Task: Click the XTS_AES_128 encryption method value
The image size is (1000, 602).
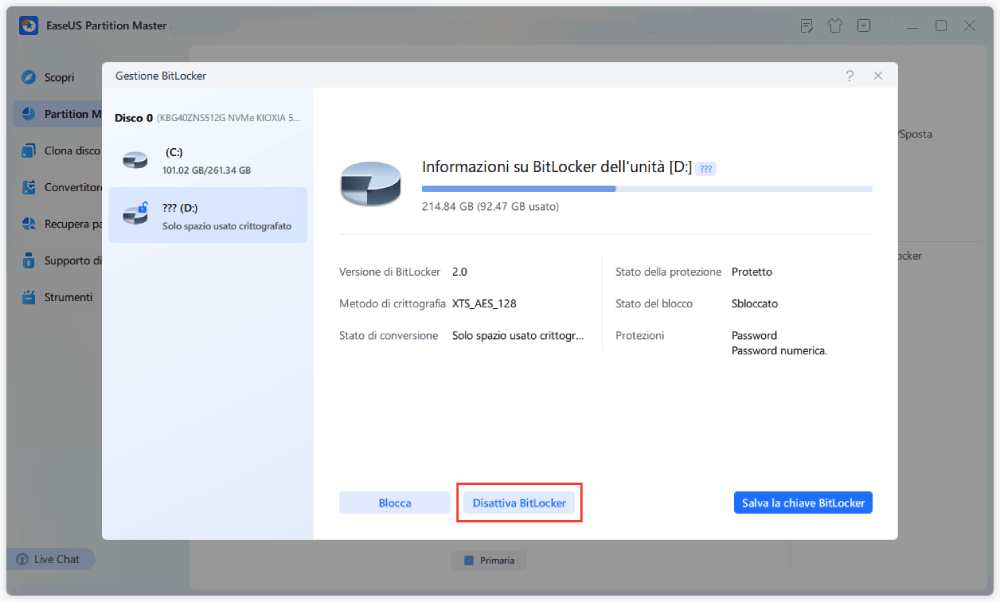Action: point(484,304)
